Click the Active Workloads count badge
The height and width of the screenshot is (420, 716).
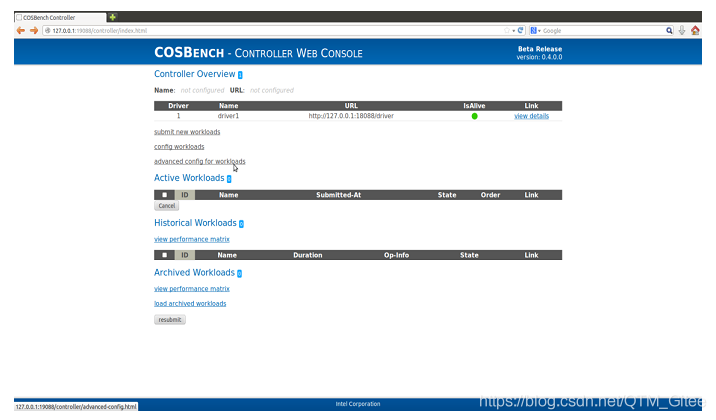229,179
